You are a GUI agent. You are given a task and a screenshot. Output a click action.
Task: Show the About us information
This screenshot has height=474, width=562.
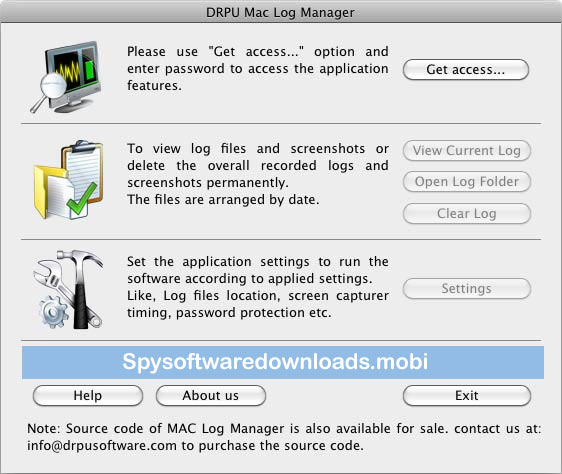click(211, 396)
